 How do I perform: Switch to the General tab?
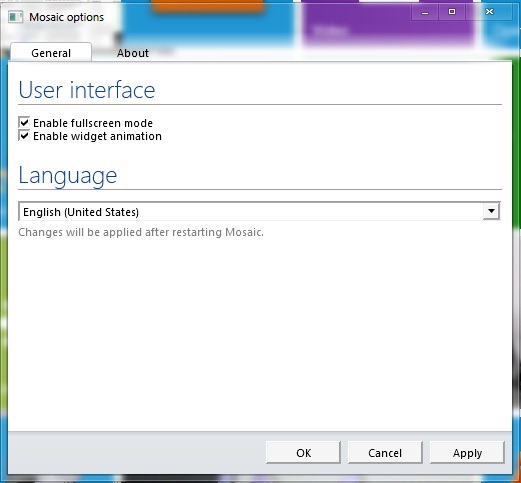pyautogui.click(x=51, y=52)
